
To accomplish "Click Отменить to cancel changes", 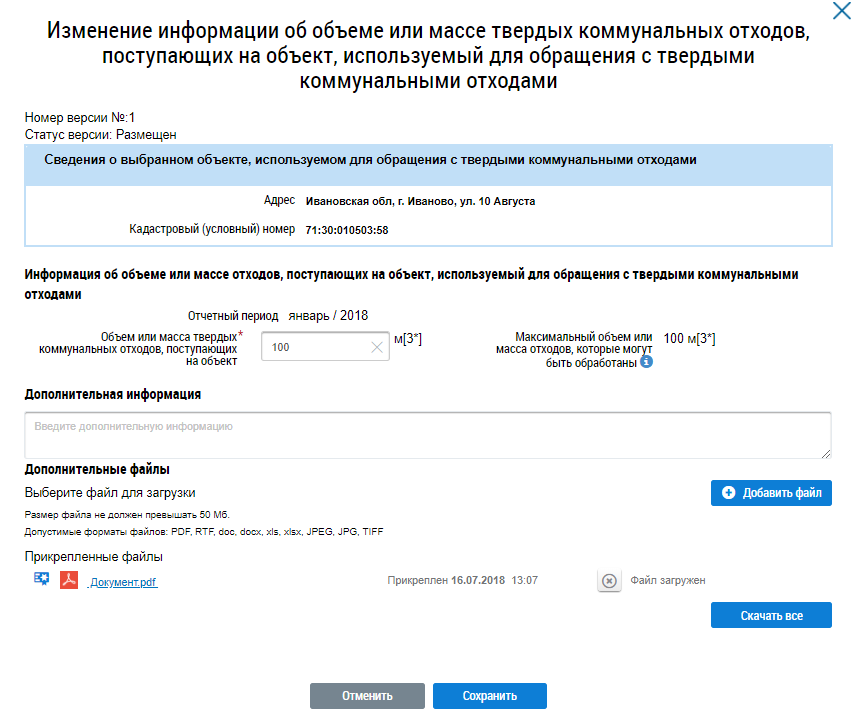I will (x=367, y=696).
